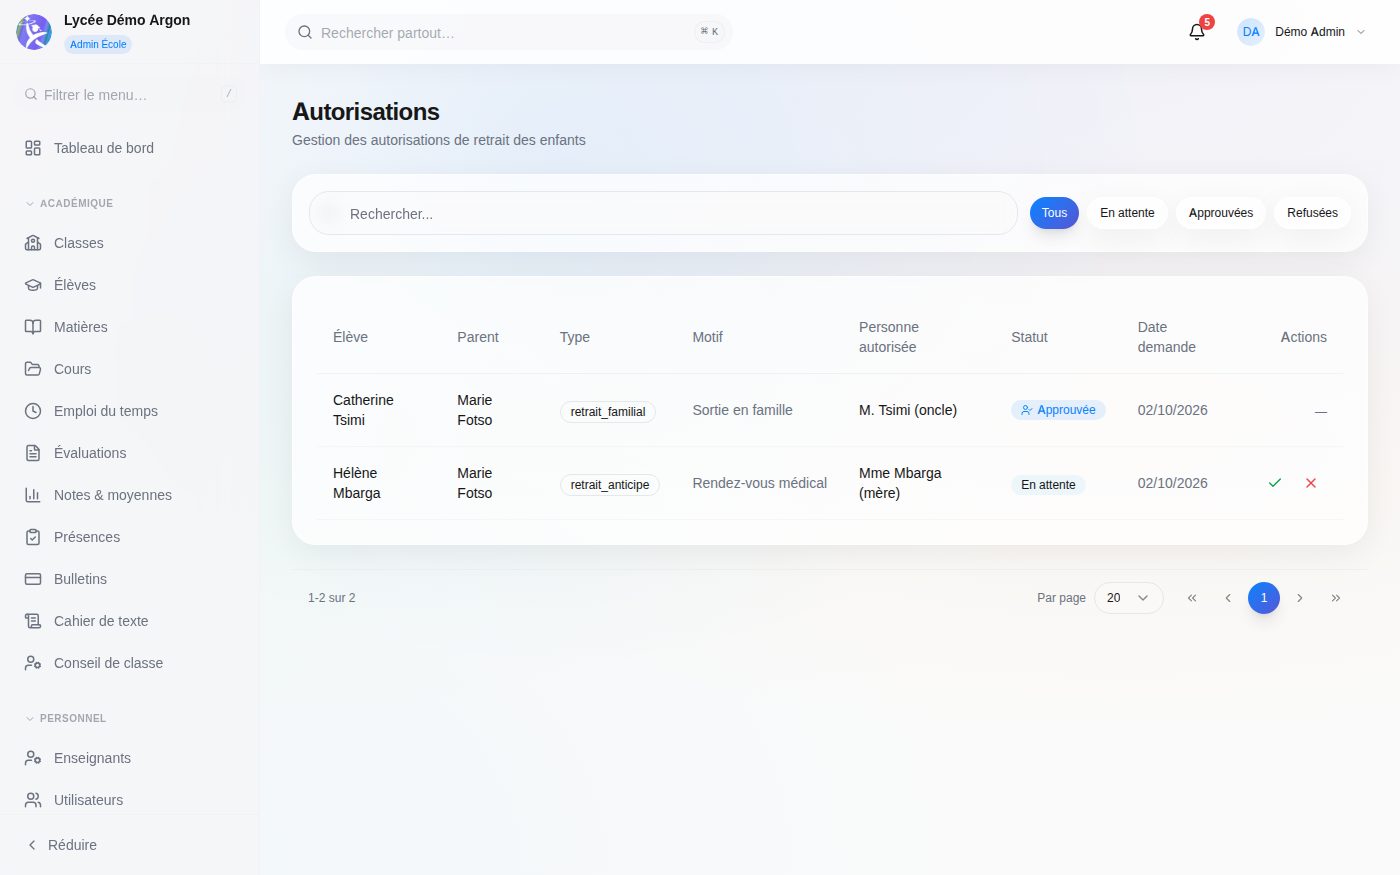Screen dimensions: 1400x875
Task: Open Présences page
Action: point(130,537)
